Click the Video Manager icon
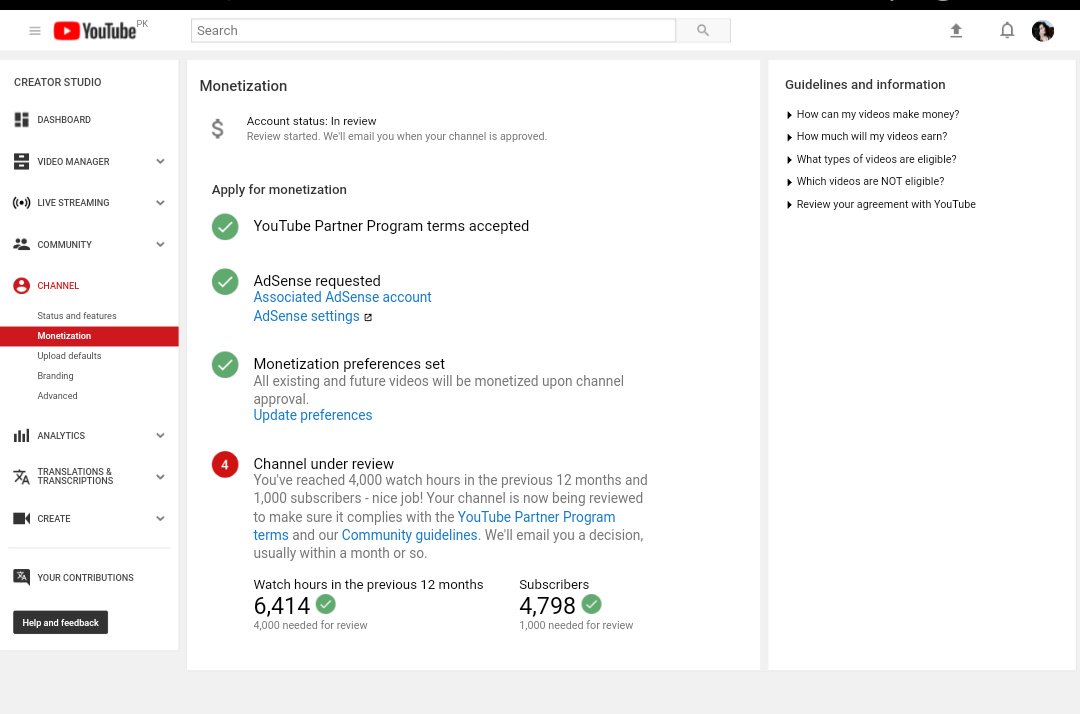 tap(21, 161)
